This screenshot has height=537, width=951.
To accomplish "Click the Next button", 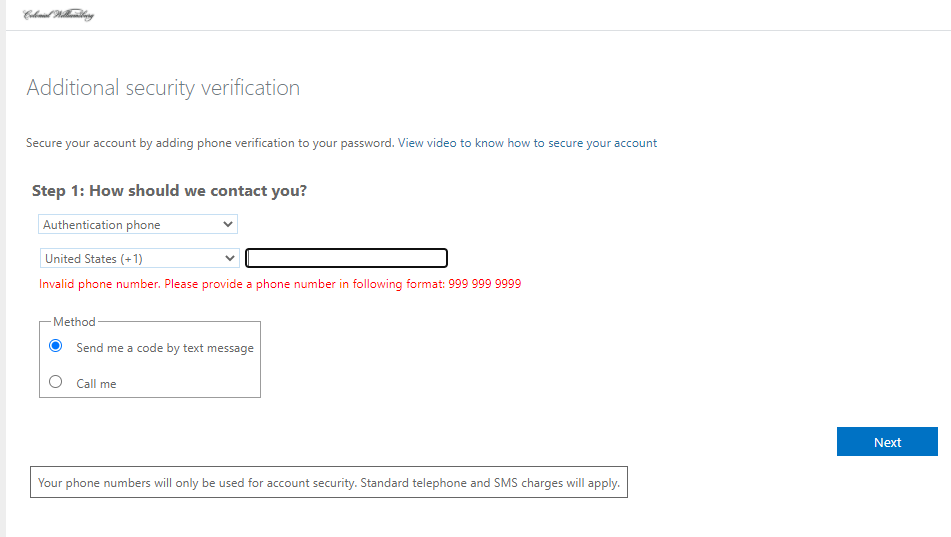I will click(887, 442).
